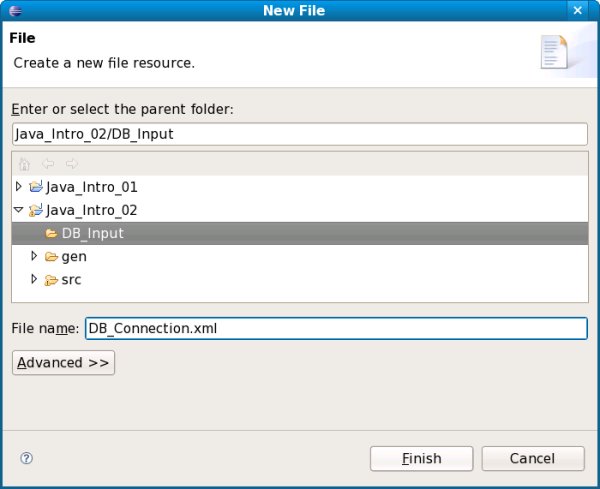
Task: Click the Java_Intro_01 project icon
Action: point(36,187)
